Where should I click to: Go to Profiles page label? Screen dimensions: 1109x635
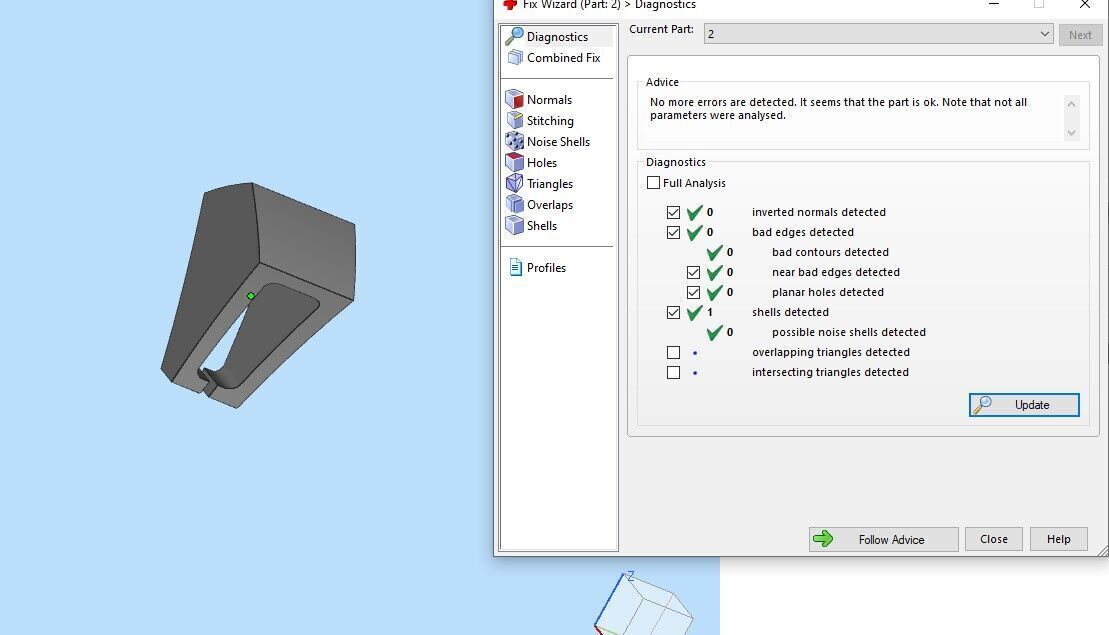coord(546,268)
